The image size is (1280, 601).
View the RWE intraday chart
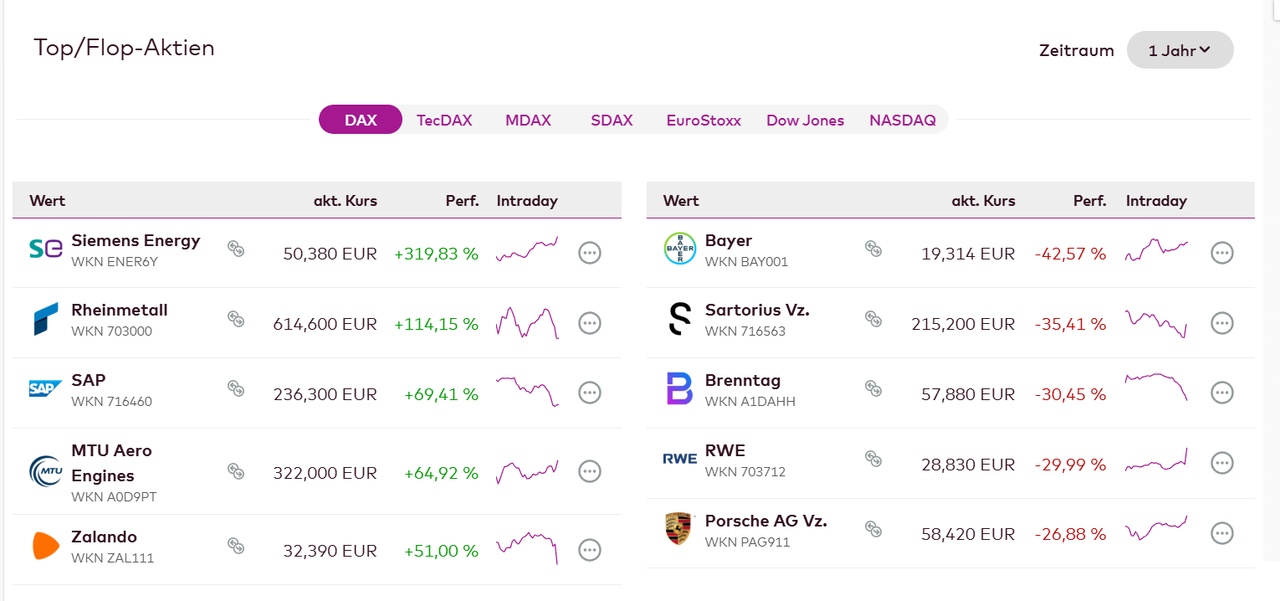pyautogui.click(x=1157, y=461)
